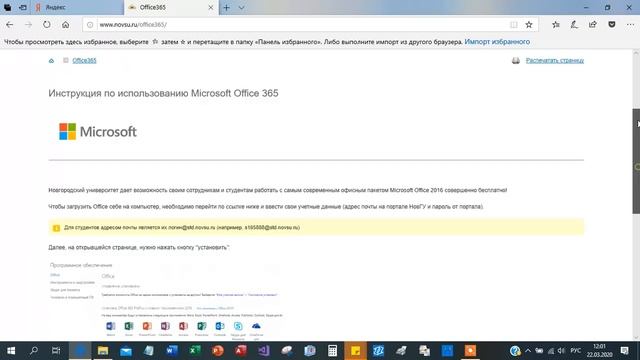Viewport: 640px width, 360px height.
Task: Add notes with the pen icon
Action: [574, 25]
